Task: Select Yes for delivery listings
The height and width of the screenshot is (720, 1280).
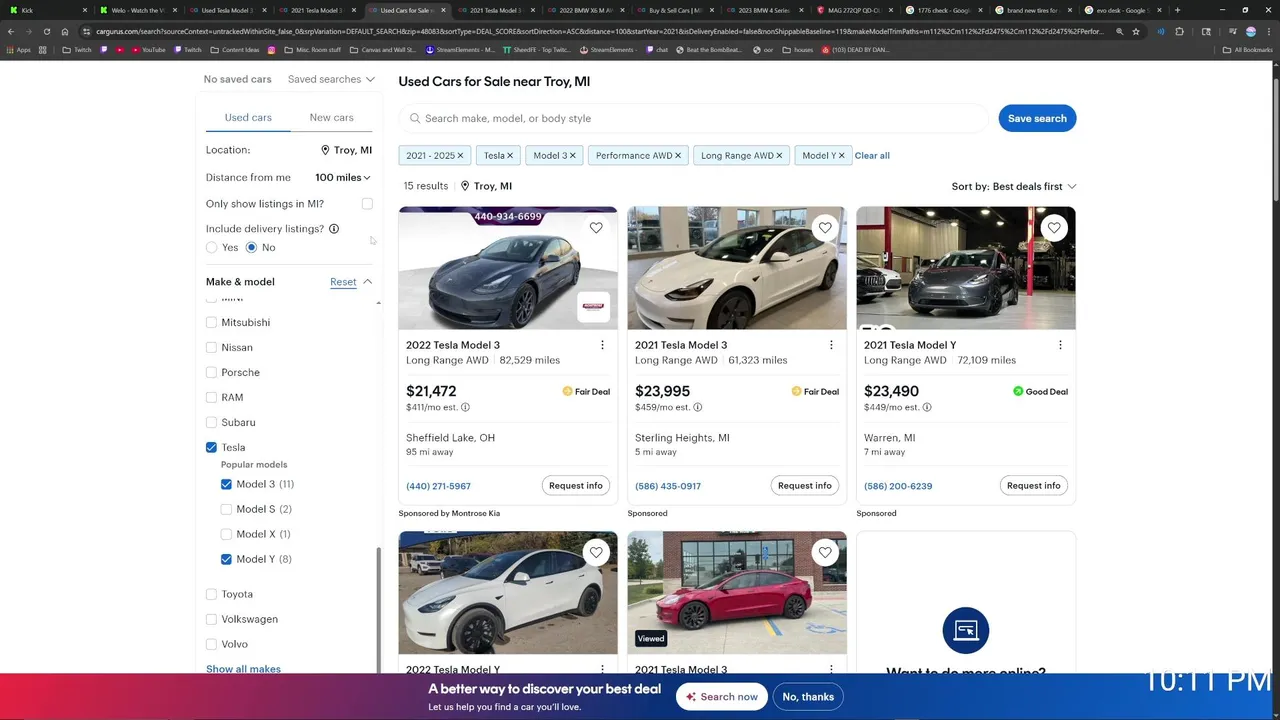Action: coord(212,247)
